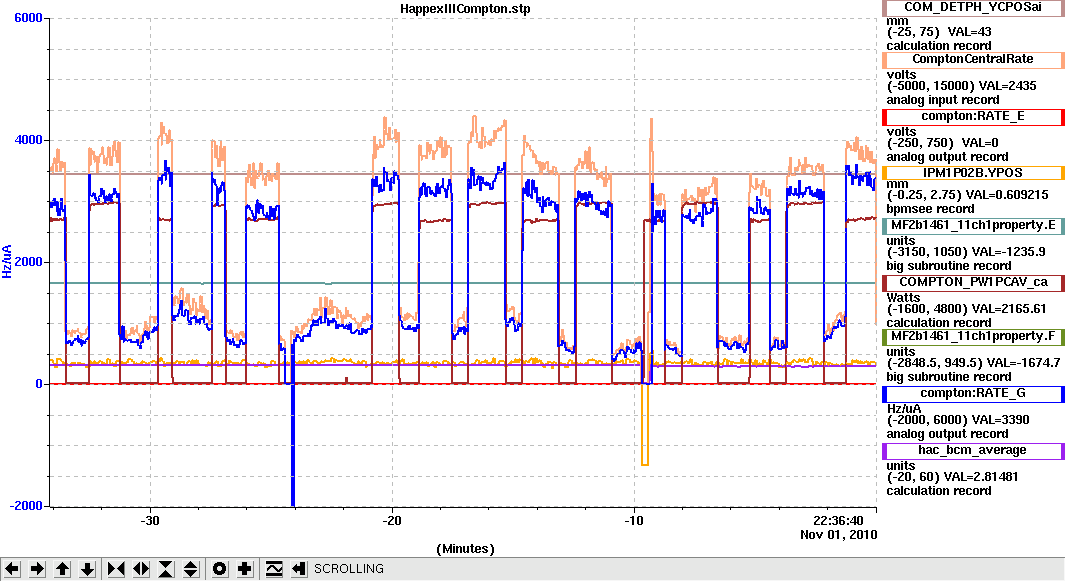Click the -30 x-axis tick label
Viewport: 1065px width, 581px height.
pyautogui.click(x=149, y=521)
